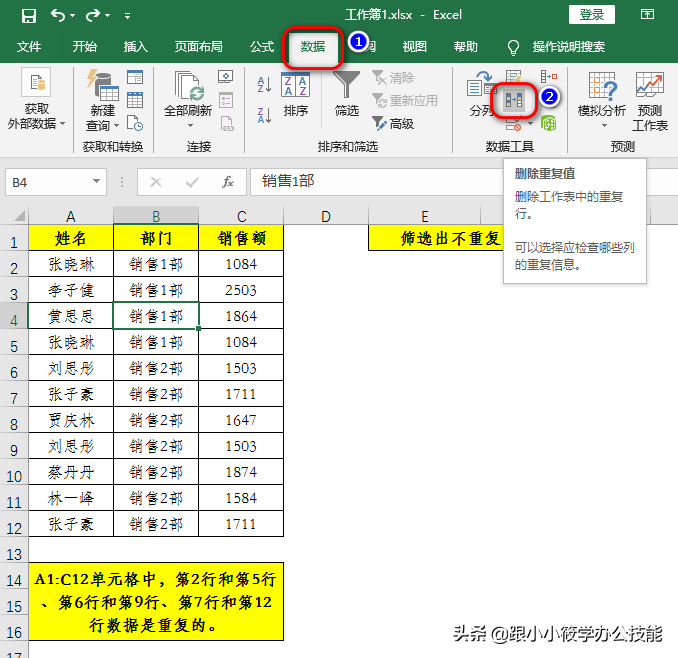The height and width of the screenshot is (658, 678).
Task: Sort ascending with the A to Z icon
Action: click(x=264, y=84)
